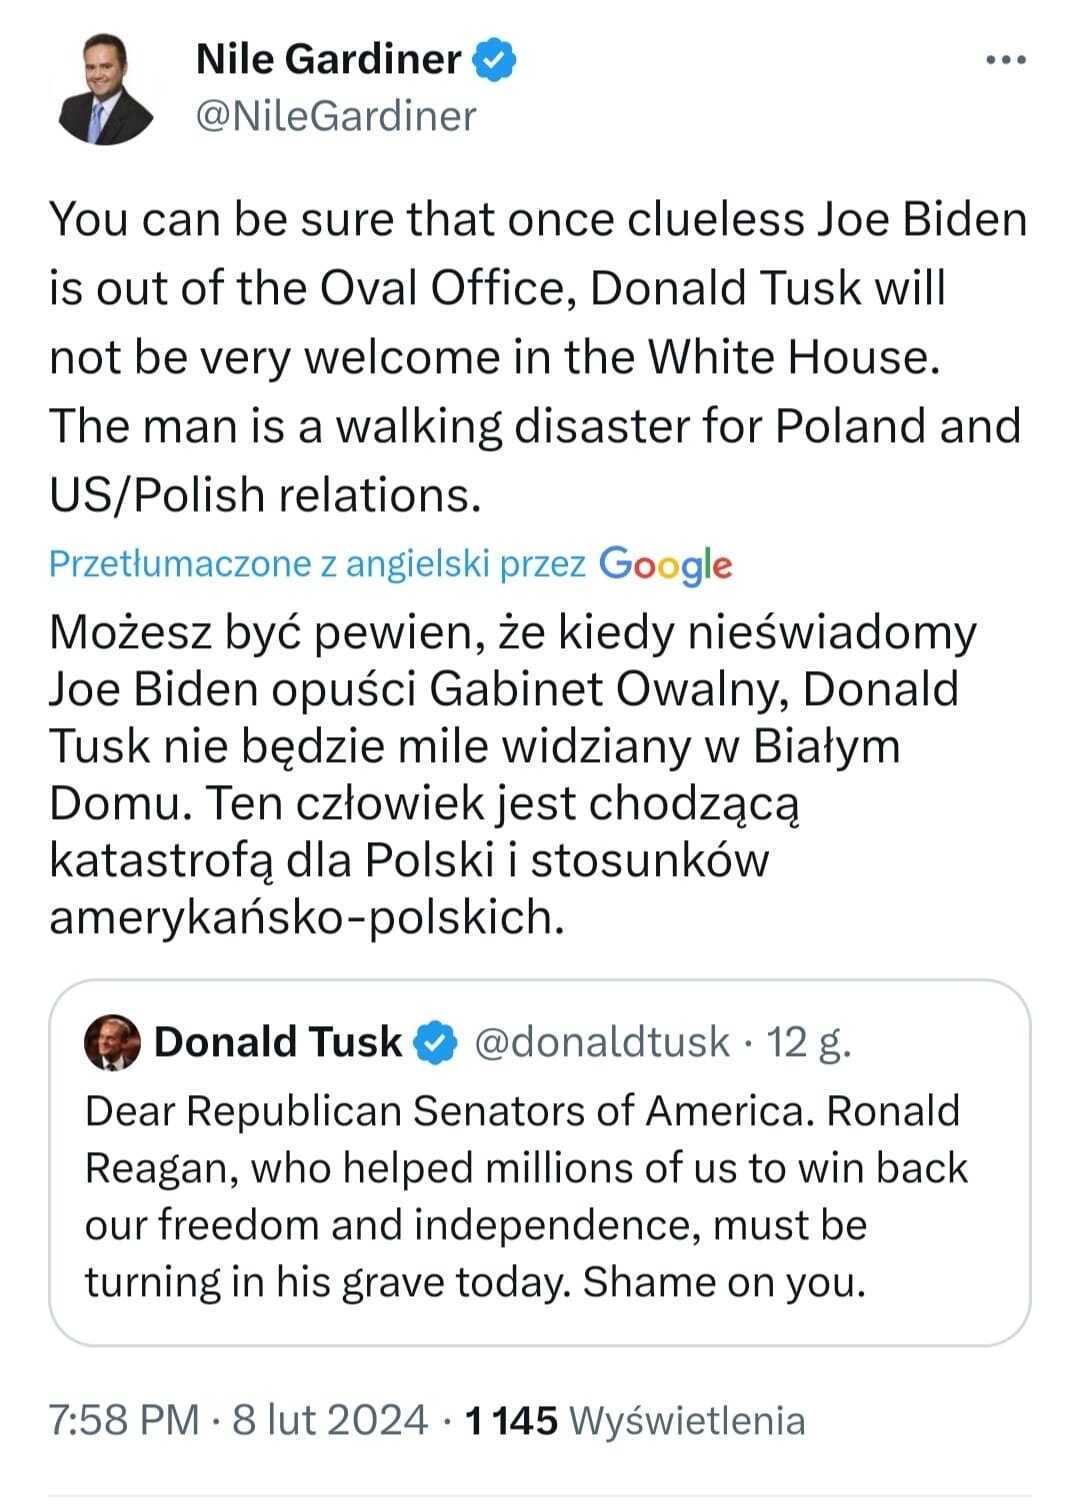Open Donald Tusk's small avatar in quoted tweet
This screenshot has height=1512, width=1080.
113,1043
